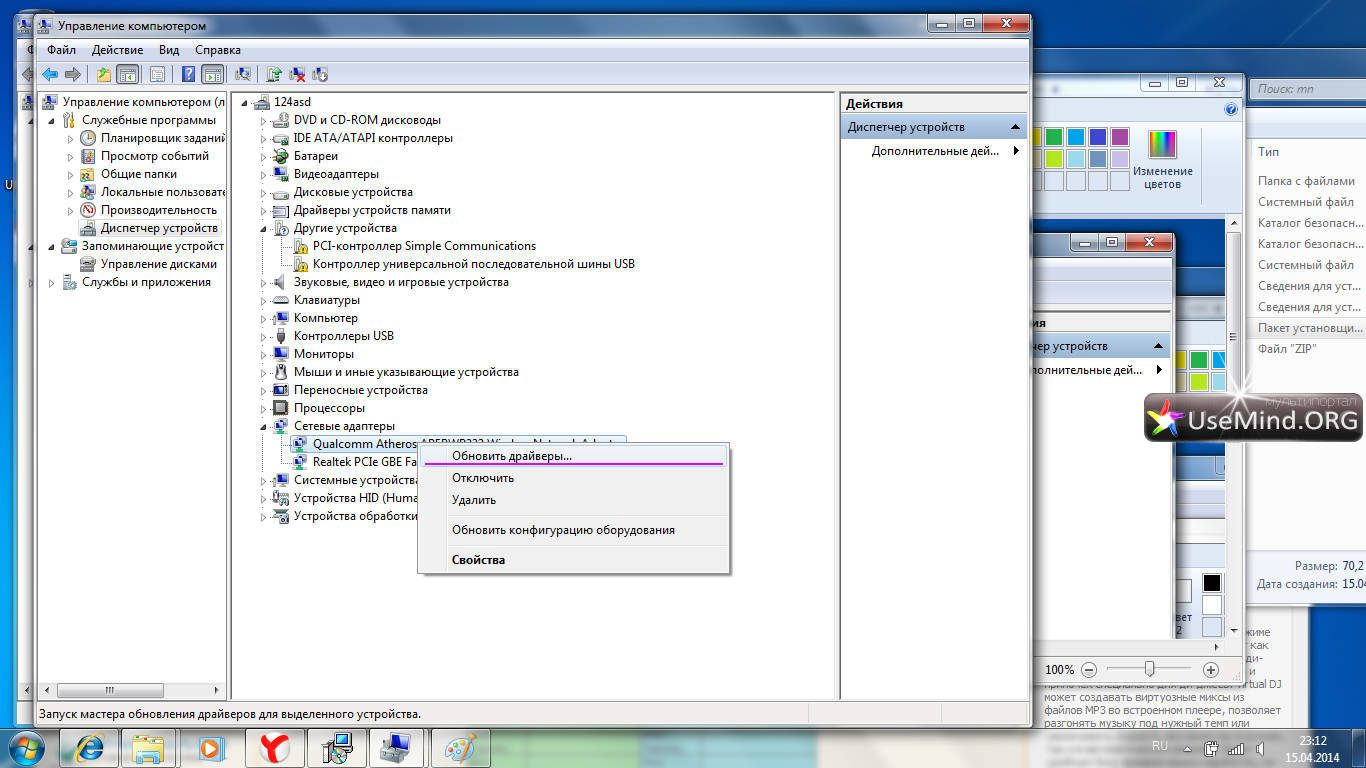The image size is (1366, 768).
Task: Expand the Процессоры node
Action: click(x=265, y=408)
